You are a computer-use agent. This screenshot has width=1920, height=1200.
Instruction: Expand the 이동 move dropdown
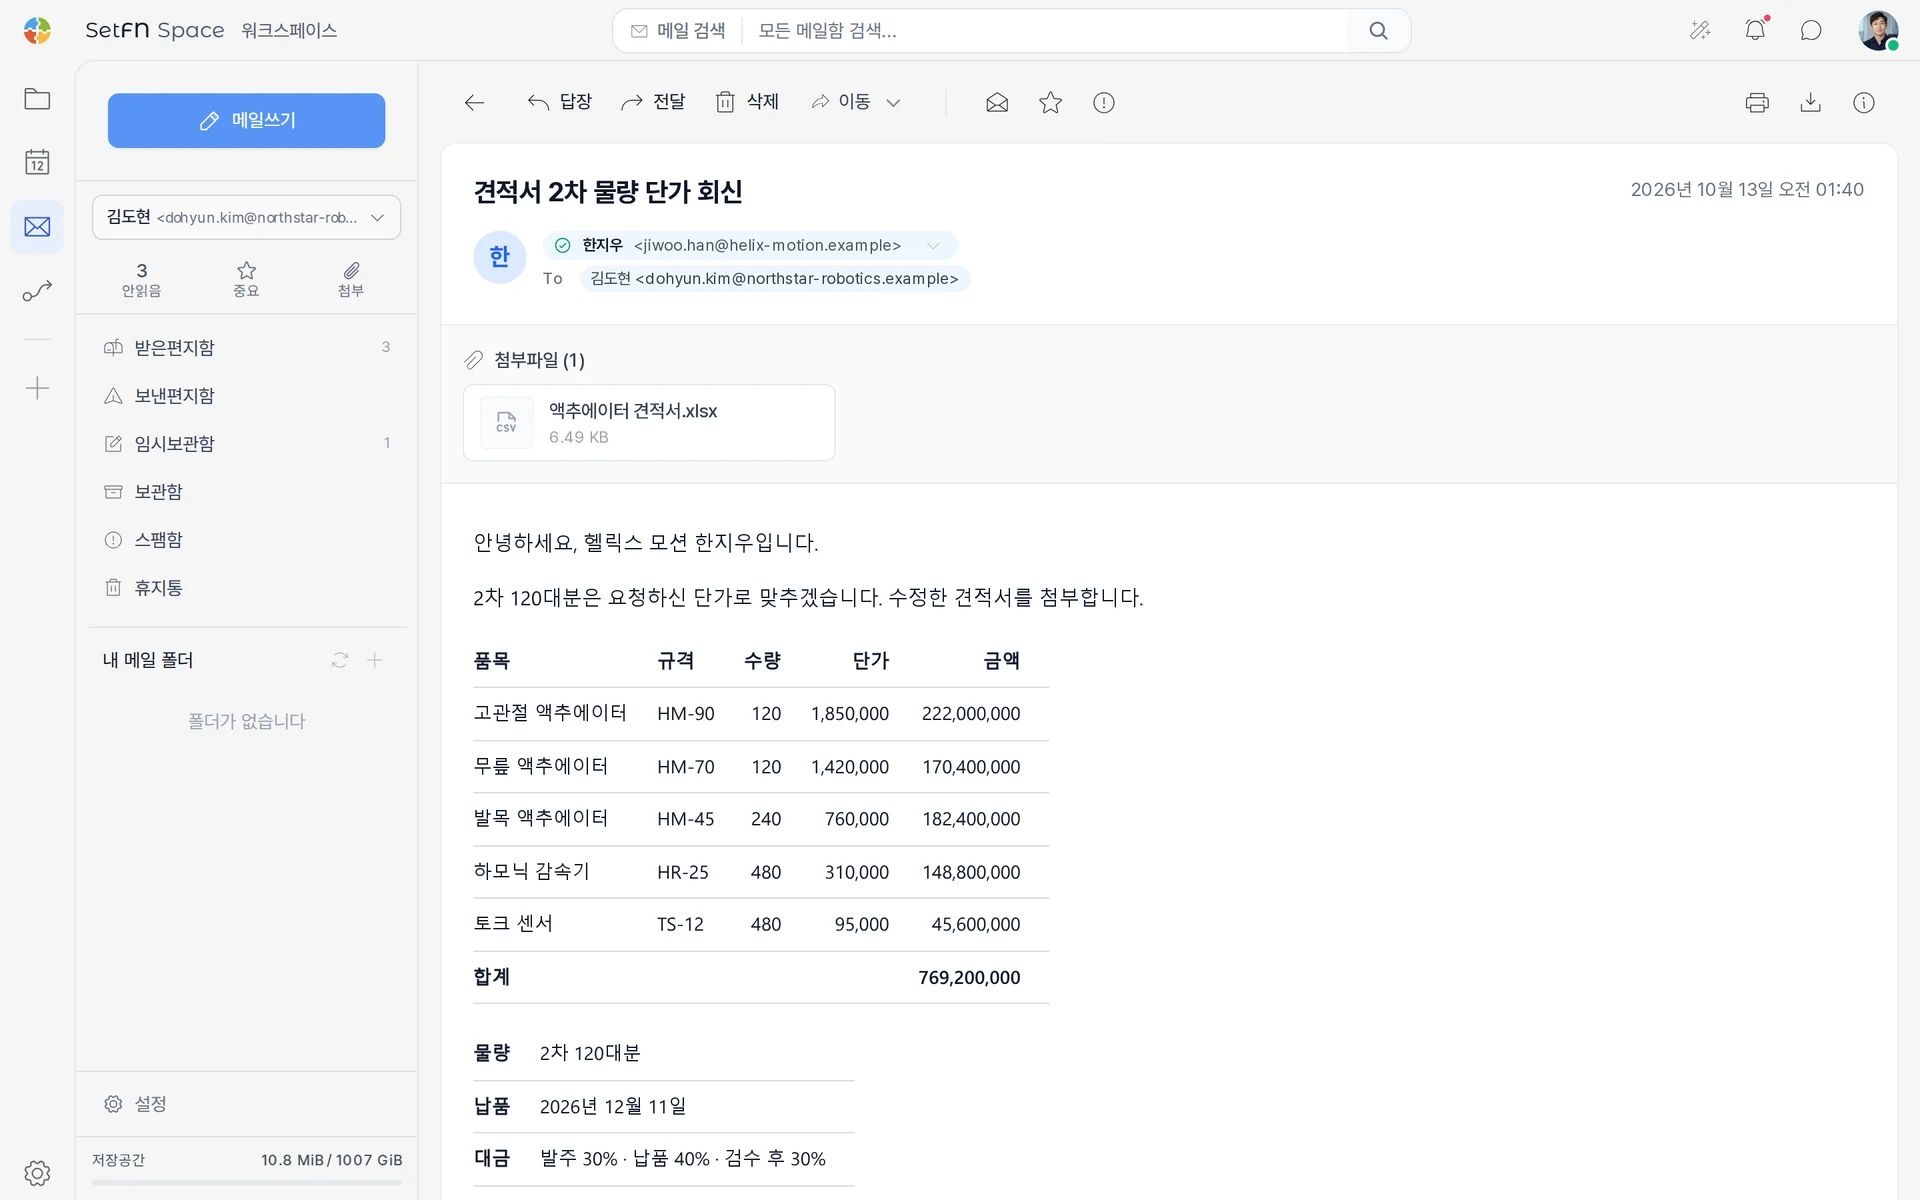[856, 102]
